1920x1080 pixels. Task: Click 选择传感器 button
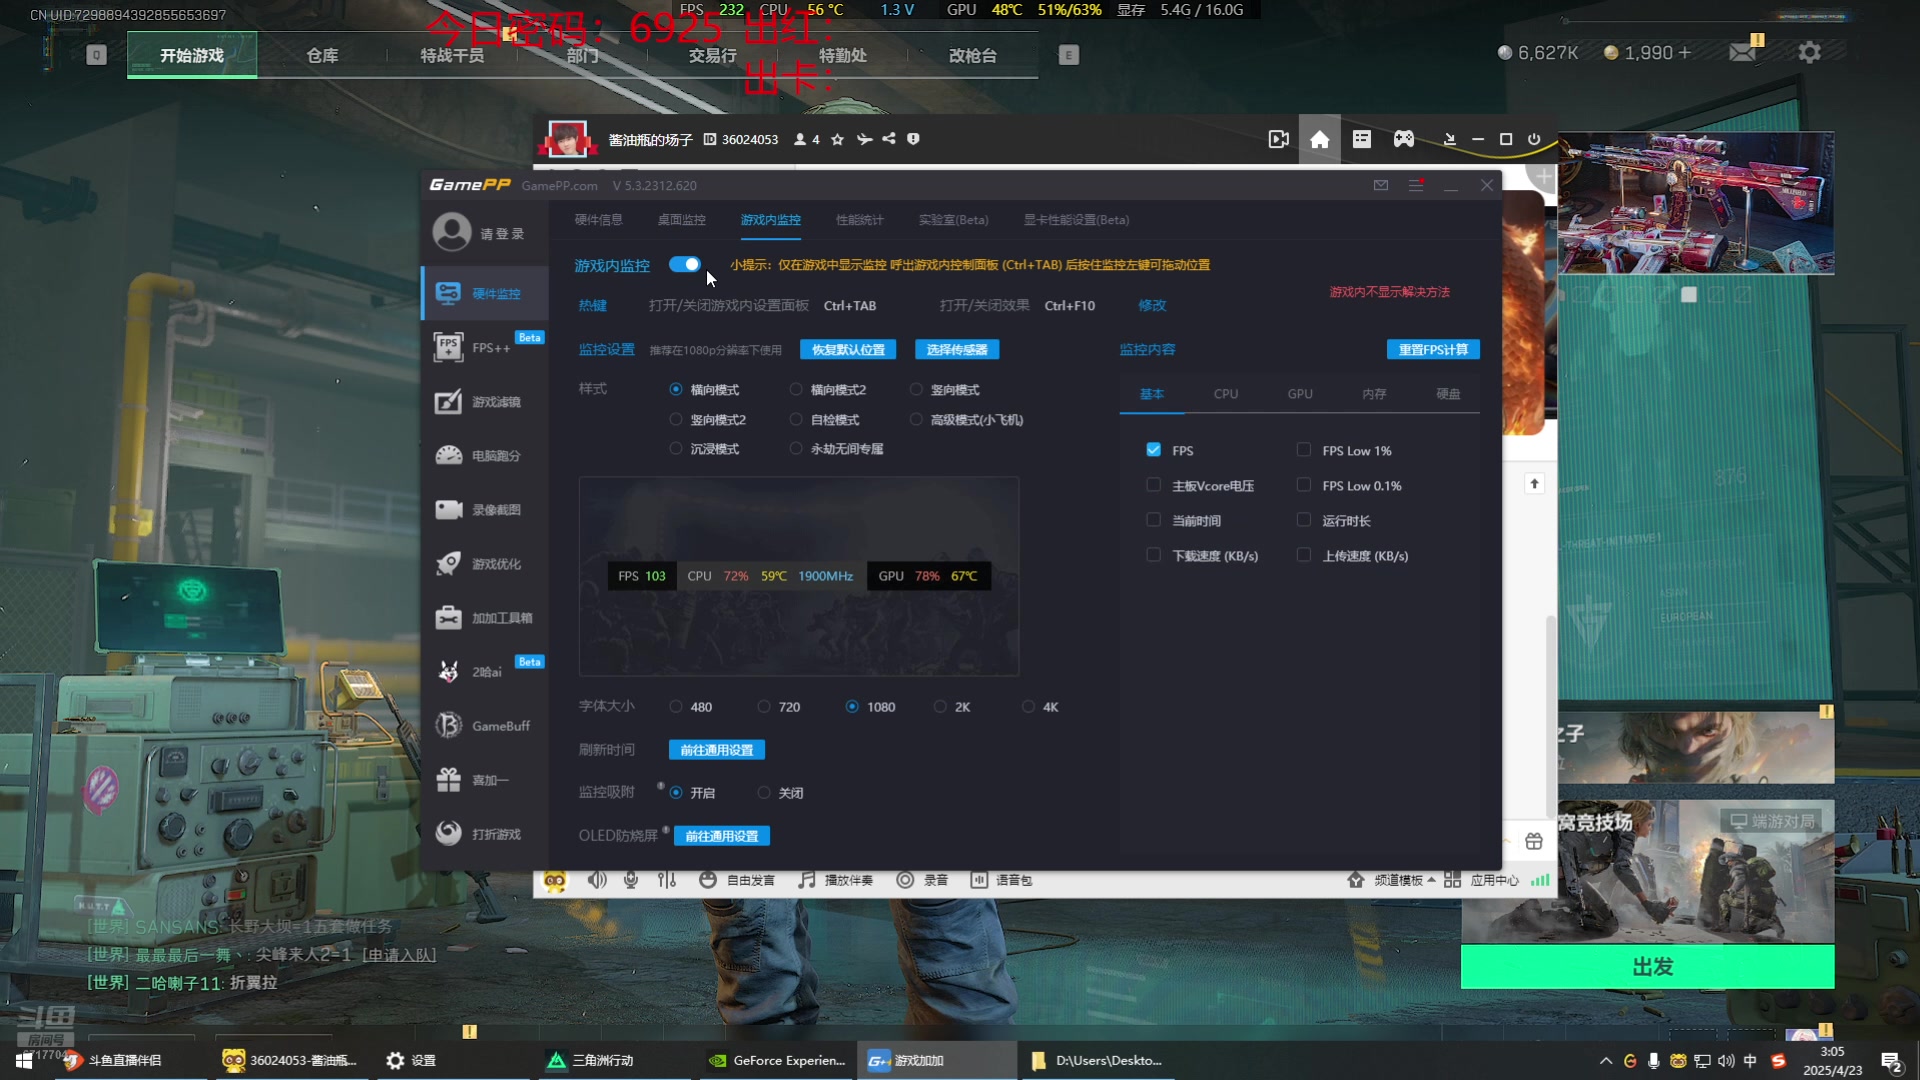[957, 349]
